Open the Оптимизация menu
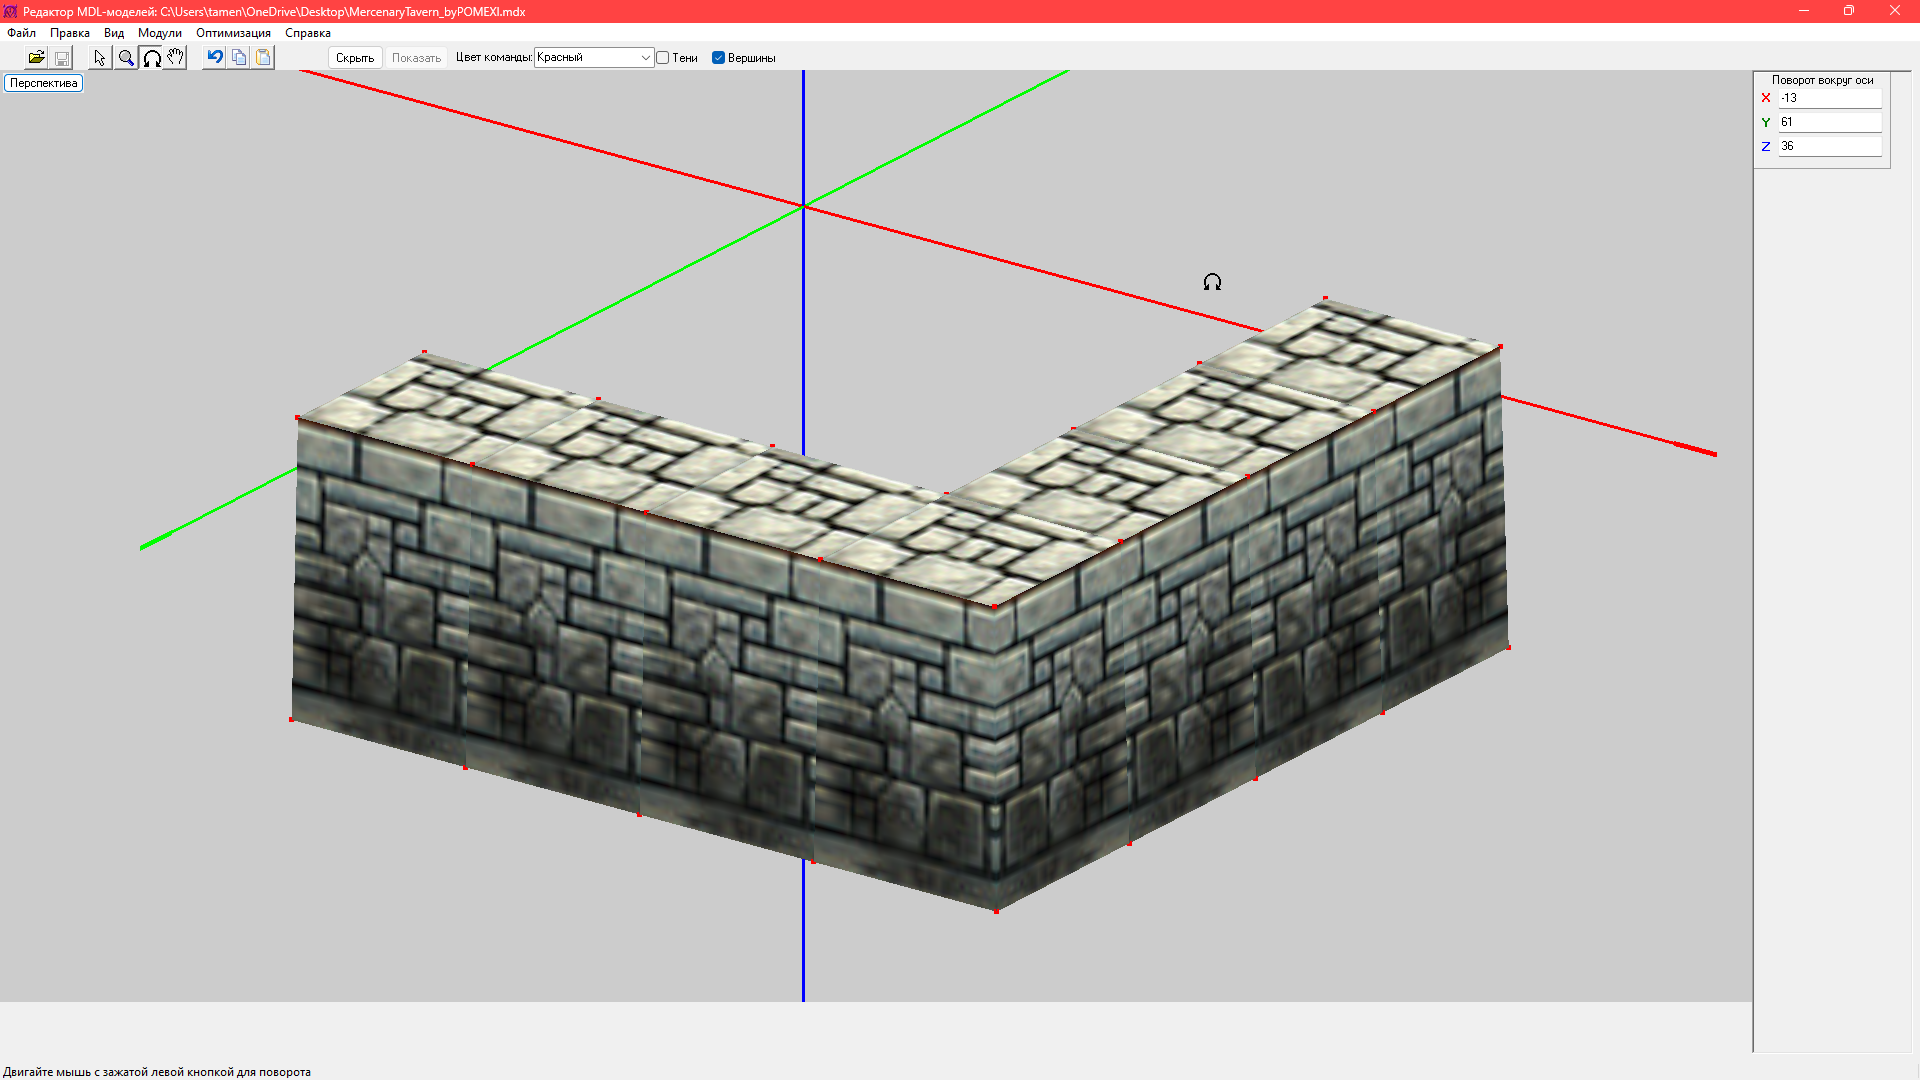 pos(233,33)
